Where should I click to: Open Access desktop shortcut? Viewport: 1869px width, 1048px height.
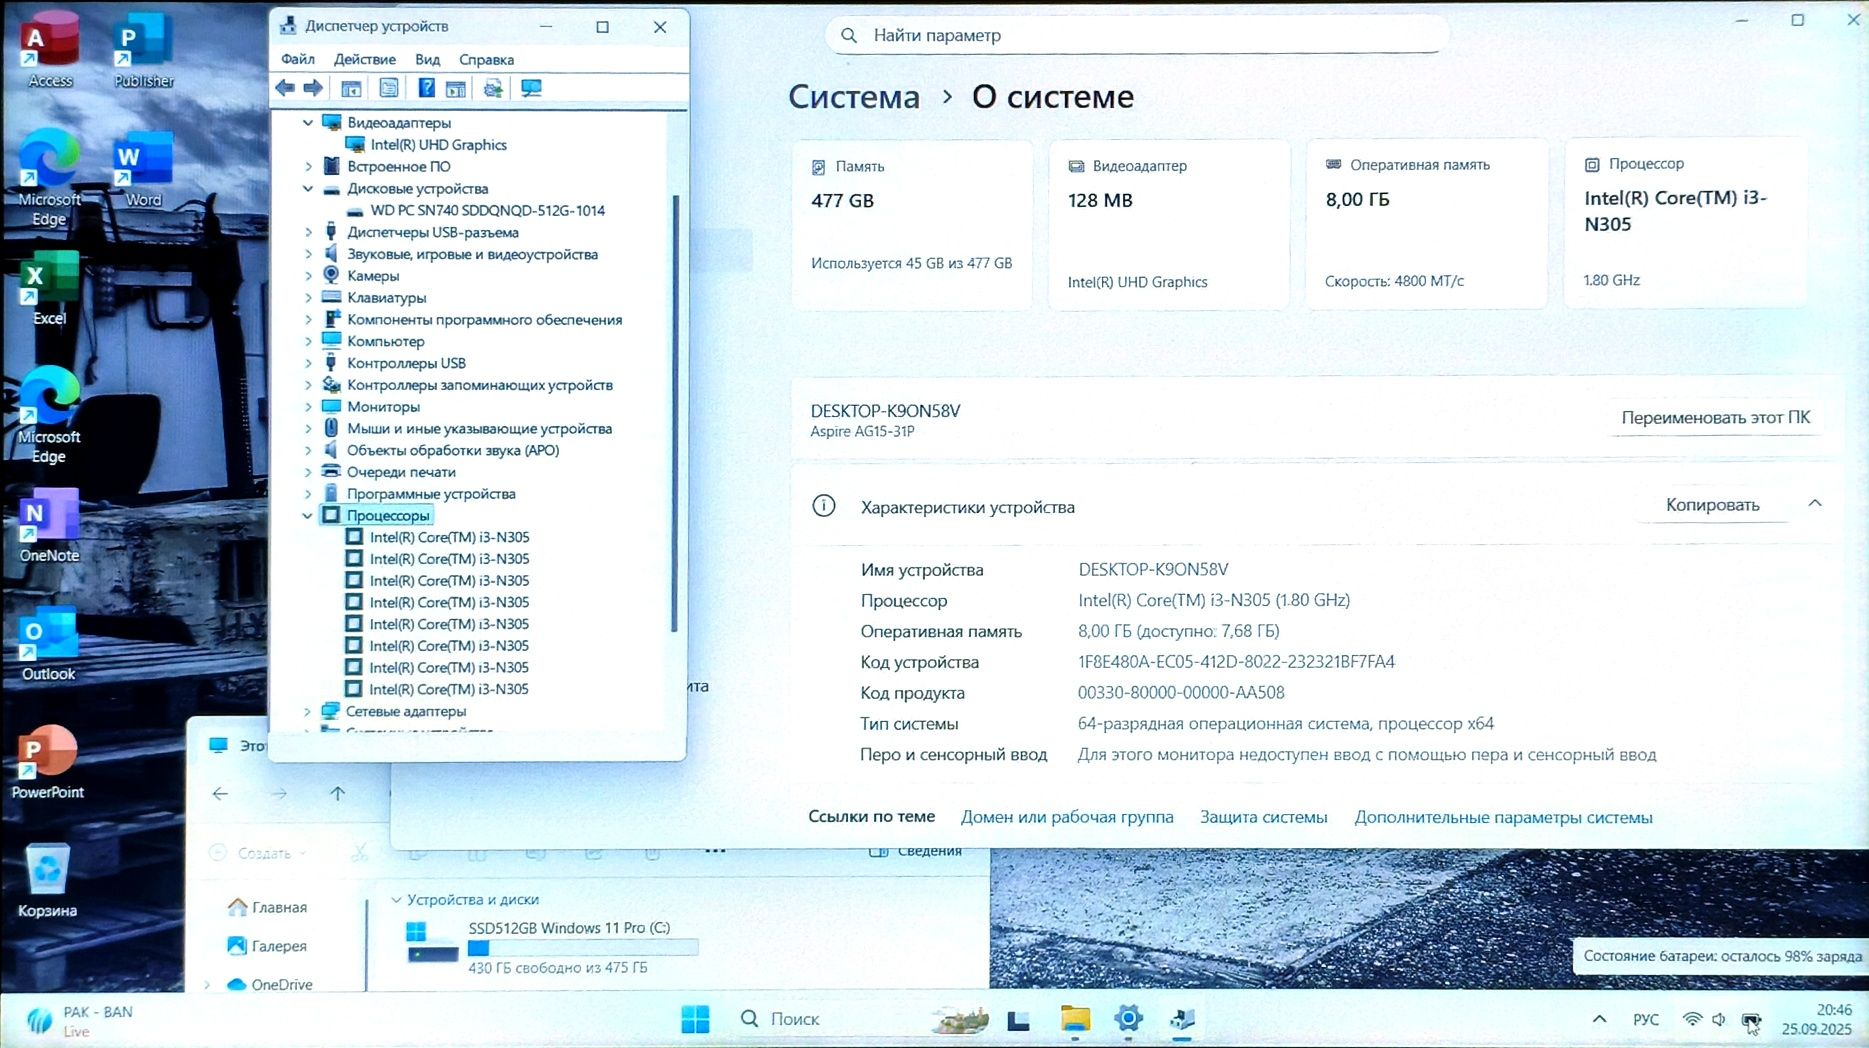point(49,49)
